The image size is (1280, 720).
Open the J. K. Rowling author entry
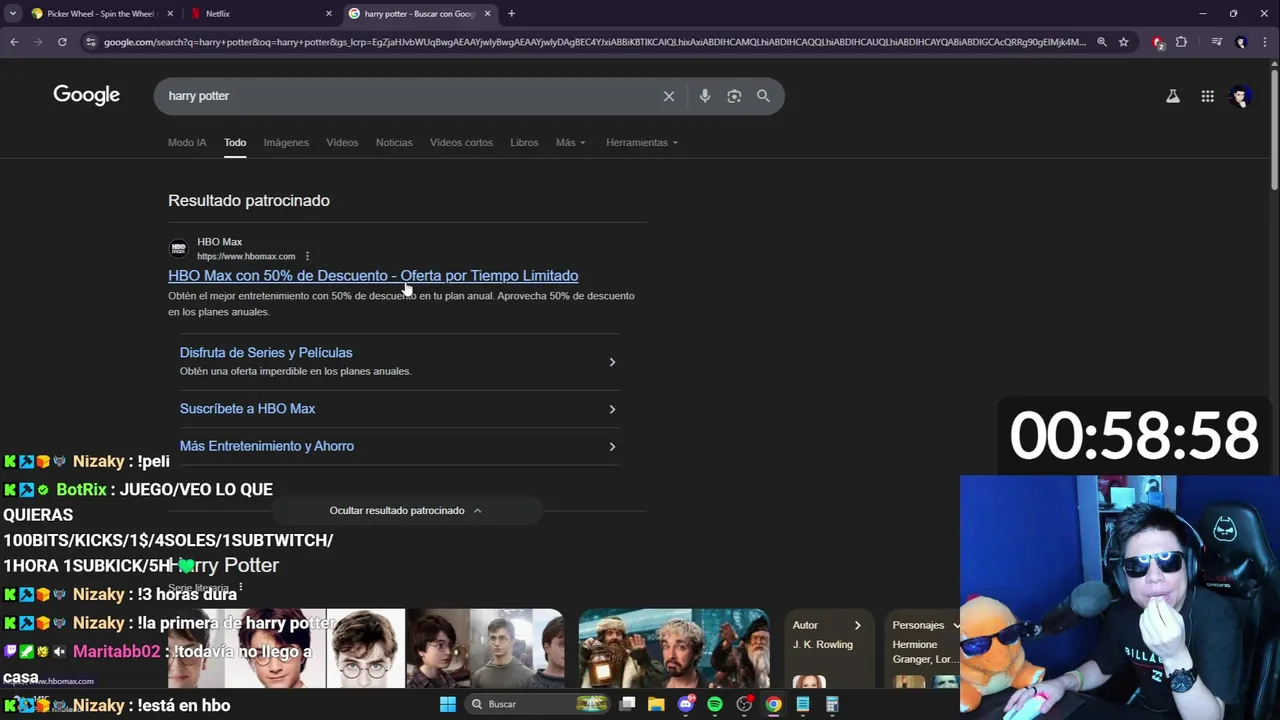pyautogui.click(x=823, y=644)
